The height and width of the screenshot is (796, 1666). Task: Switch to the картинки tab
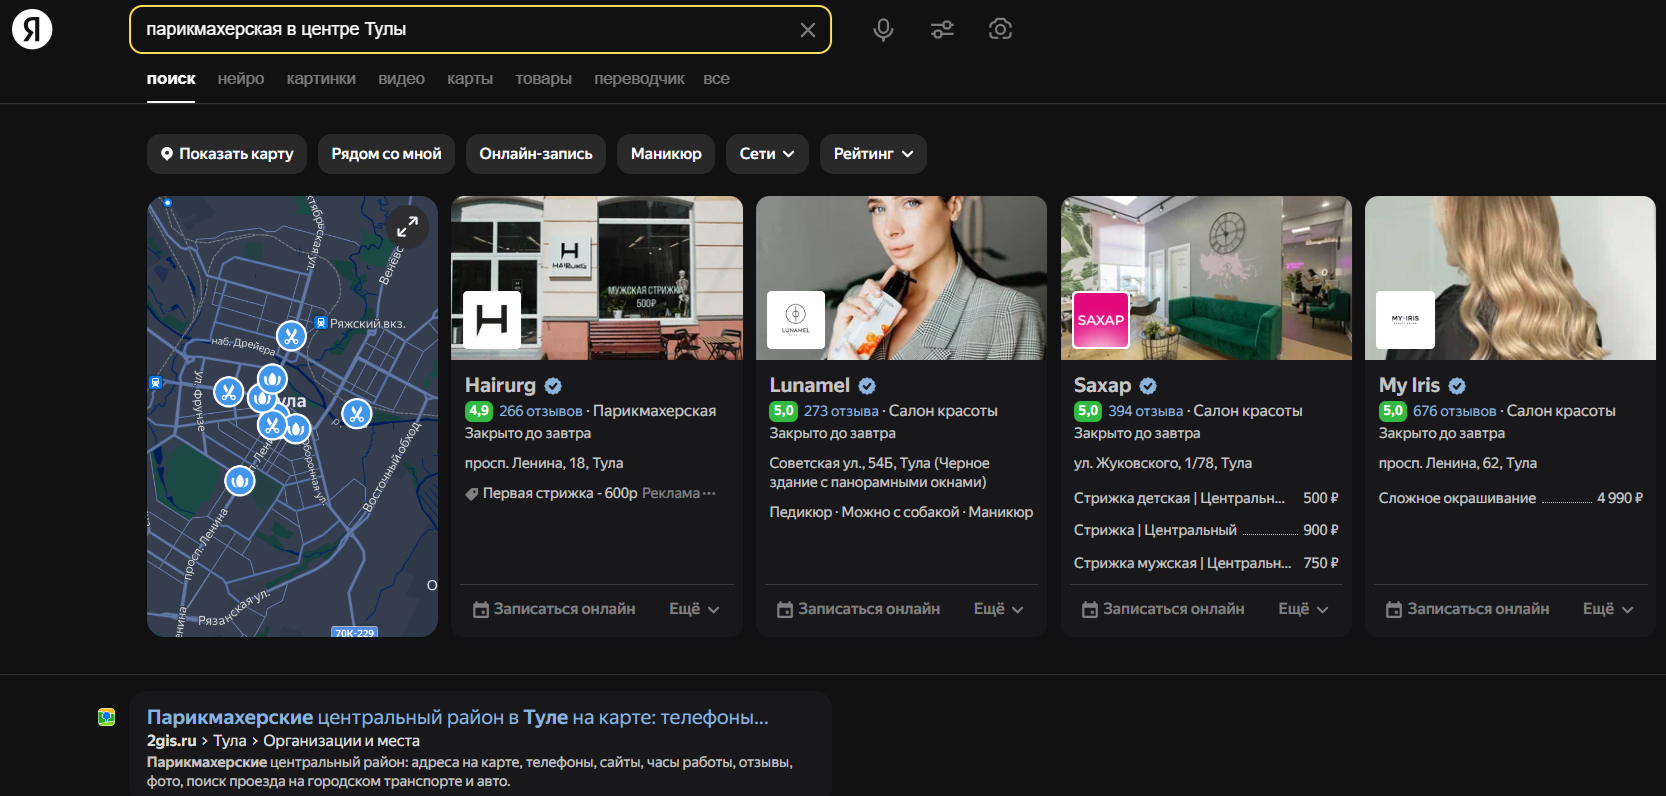click(x=321, y=79)
